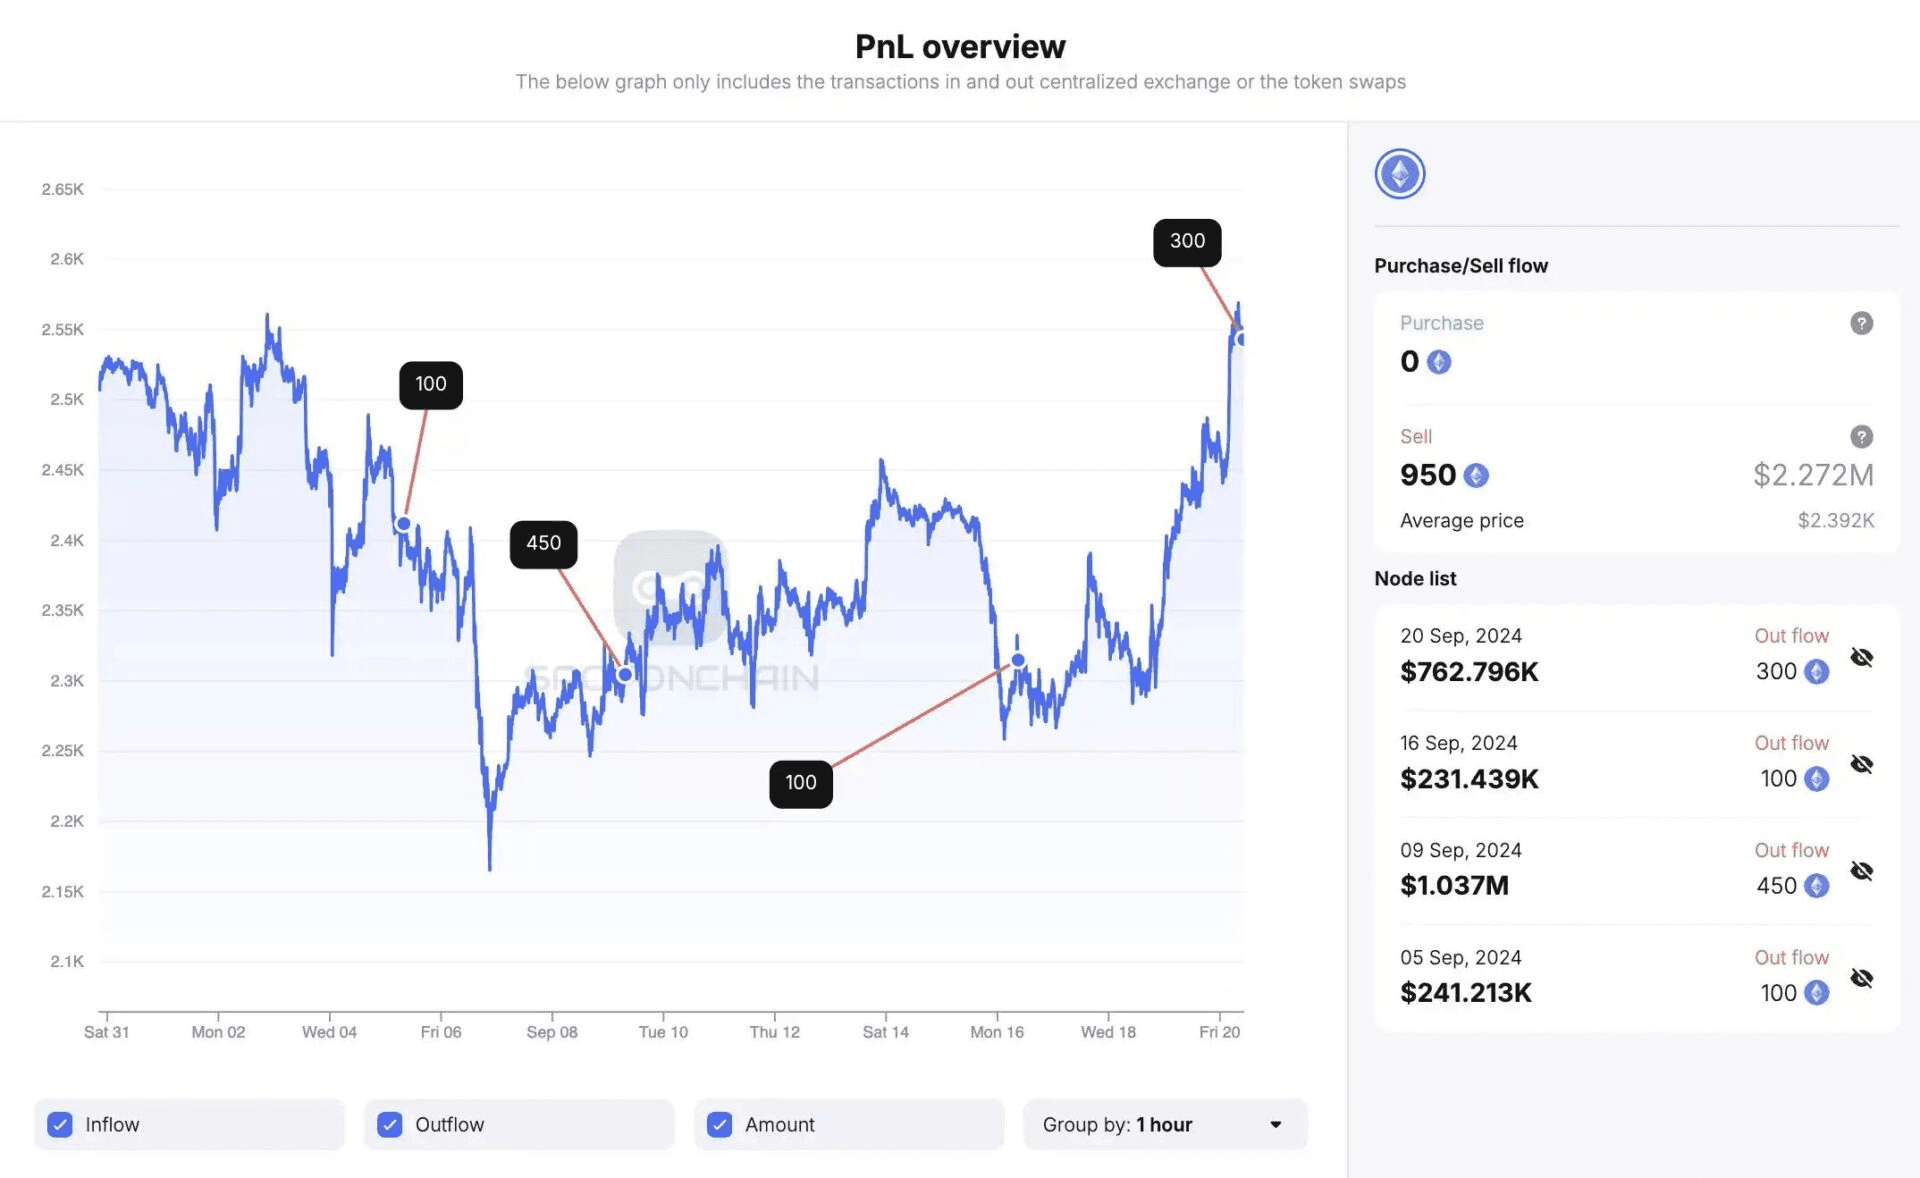Screen dimensions: 1920x1178
Task: Click the ETH icon in 05 Sep node row
Action: (x=1816, y=993)
